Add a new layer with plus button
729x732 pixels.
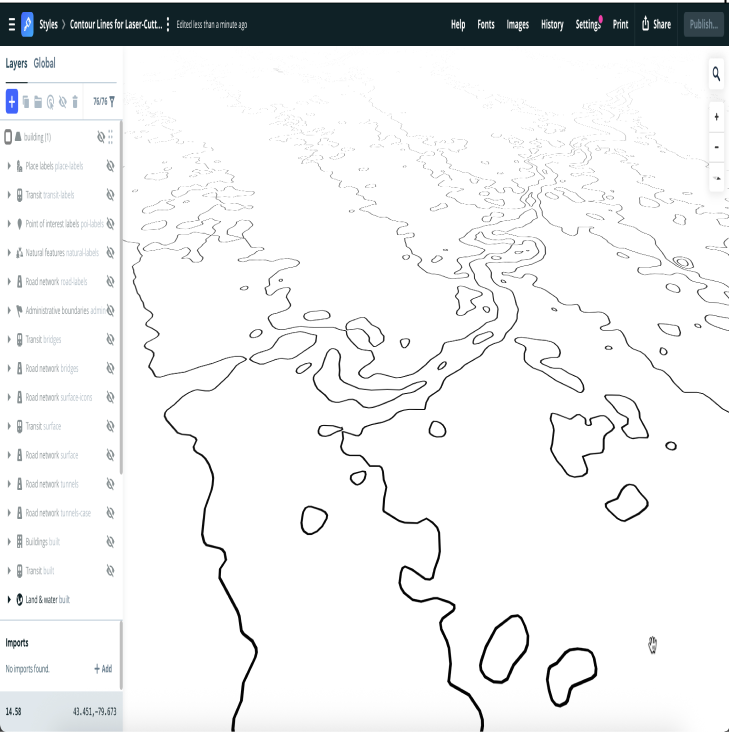click(x=12, y=101)
